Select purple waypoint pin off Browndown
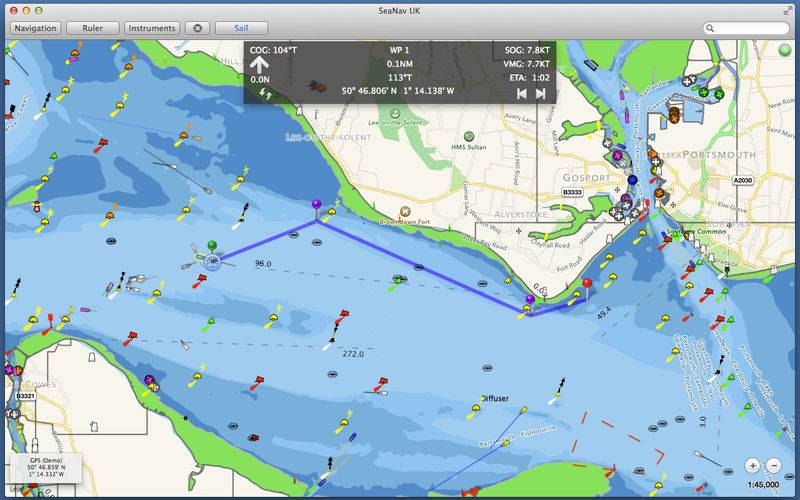800x500 pixels. click(317, 206)
